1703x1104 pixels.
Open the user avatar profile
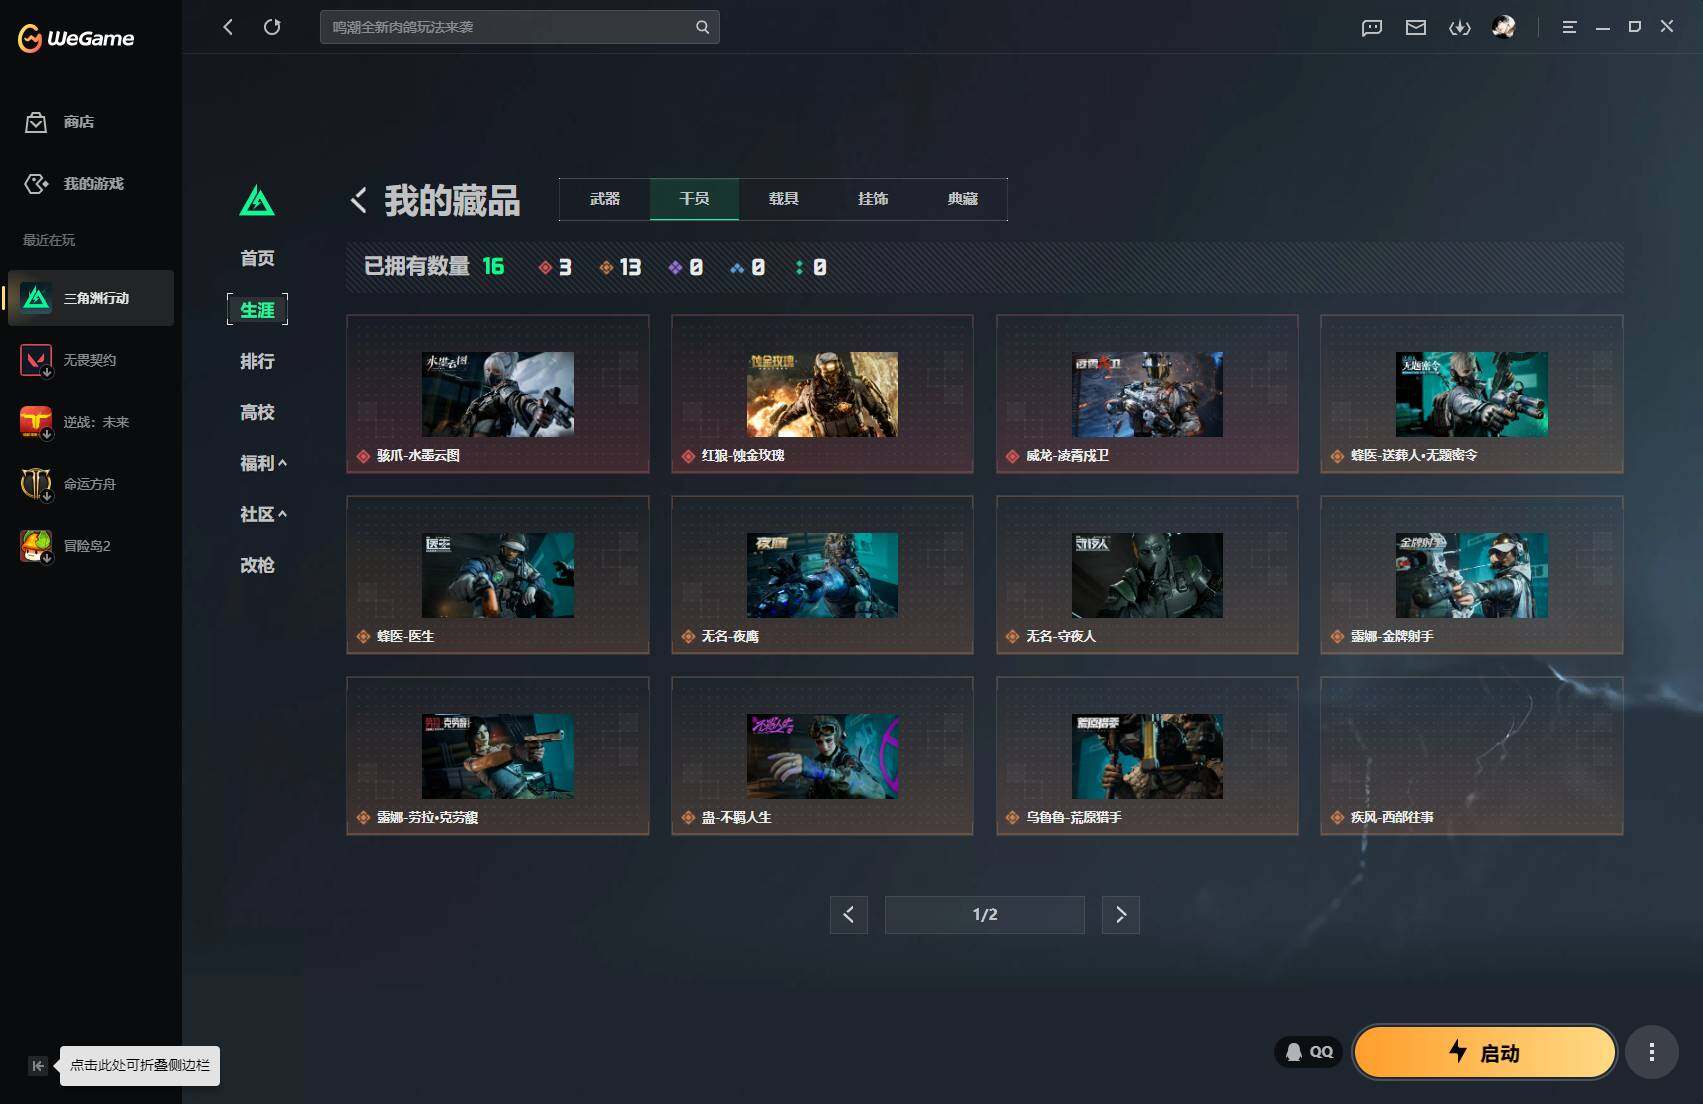[1504, 27]
